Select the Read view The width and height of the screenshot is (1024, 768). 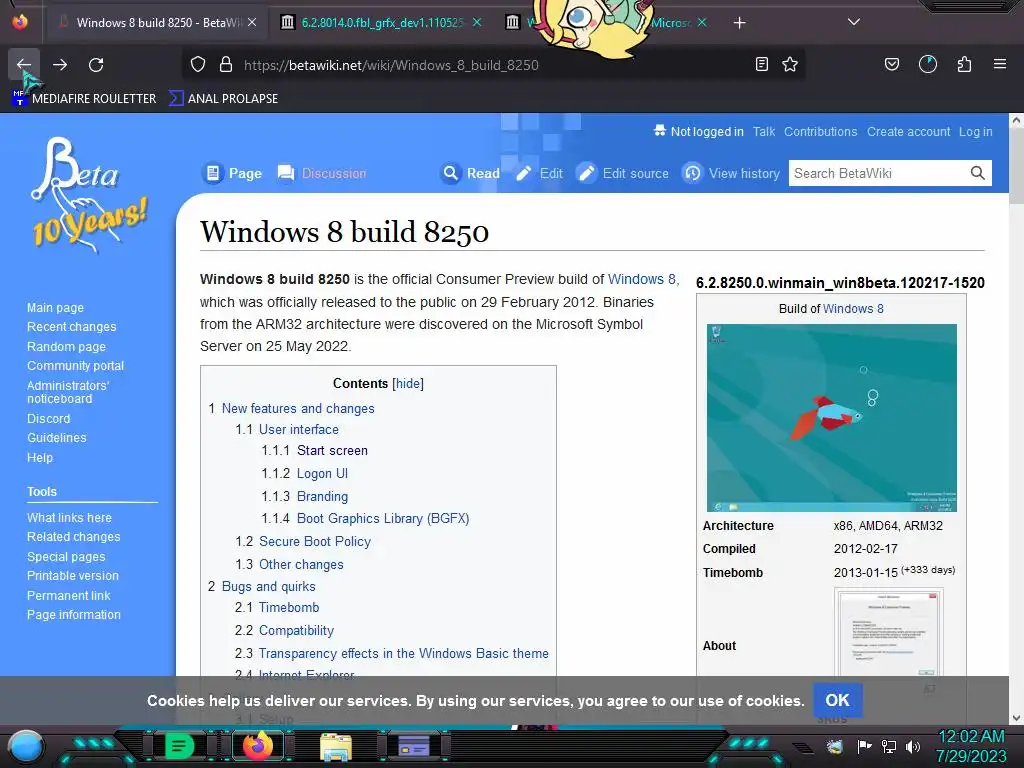470,173
